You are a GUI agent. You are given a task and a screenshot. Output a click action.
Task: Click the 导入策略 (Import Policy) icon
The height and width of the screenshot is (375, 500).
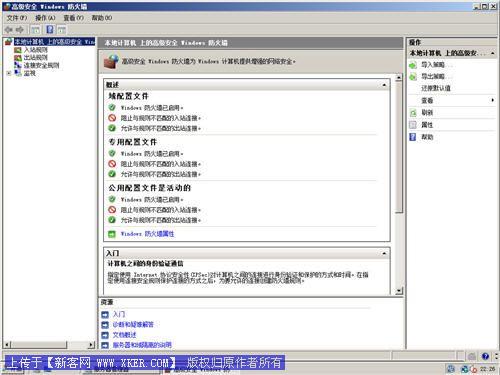[x=413, y=65]
